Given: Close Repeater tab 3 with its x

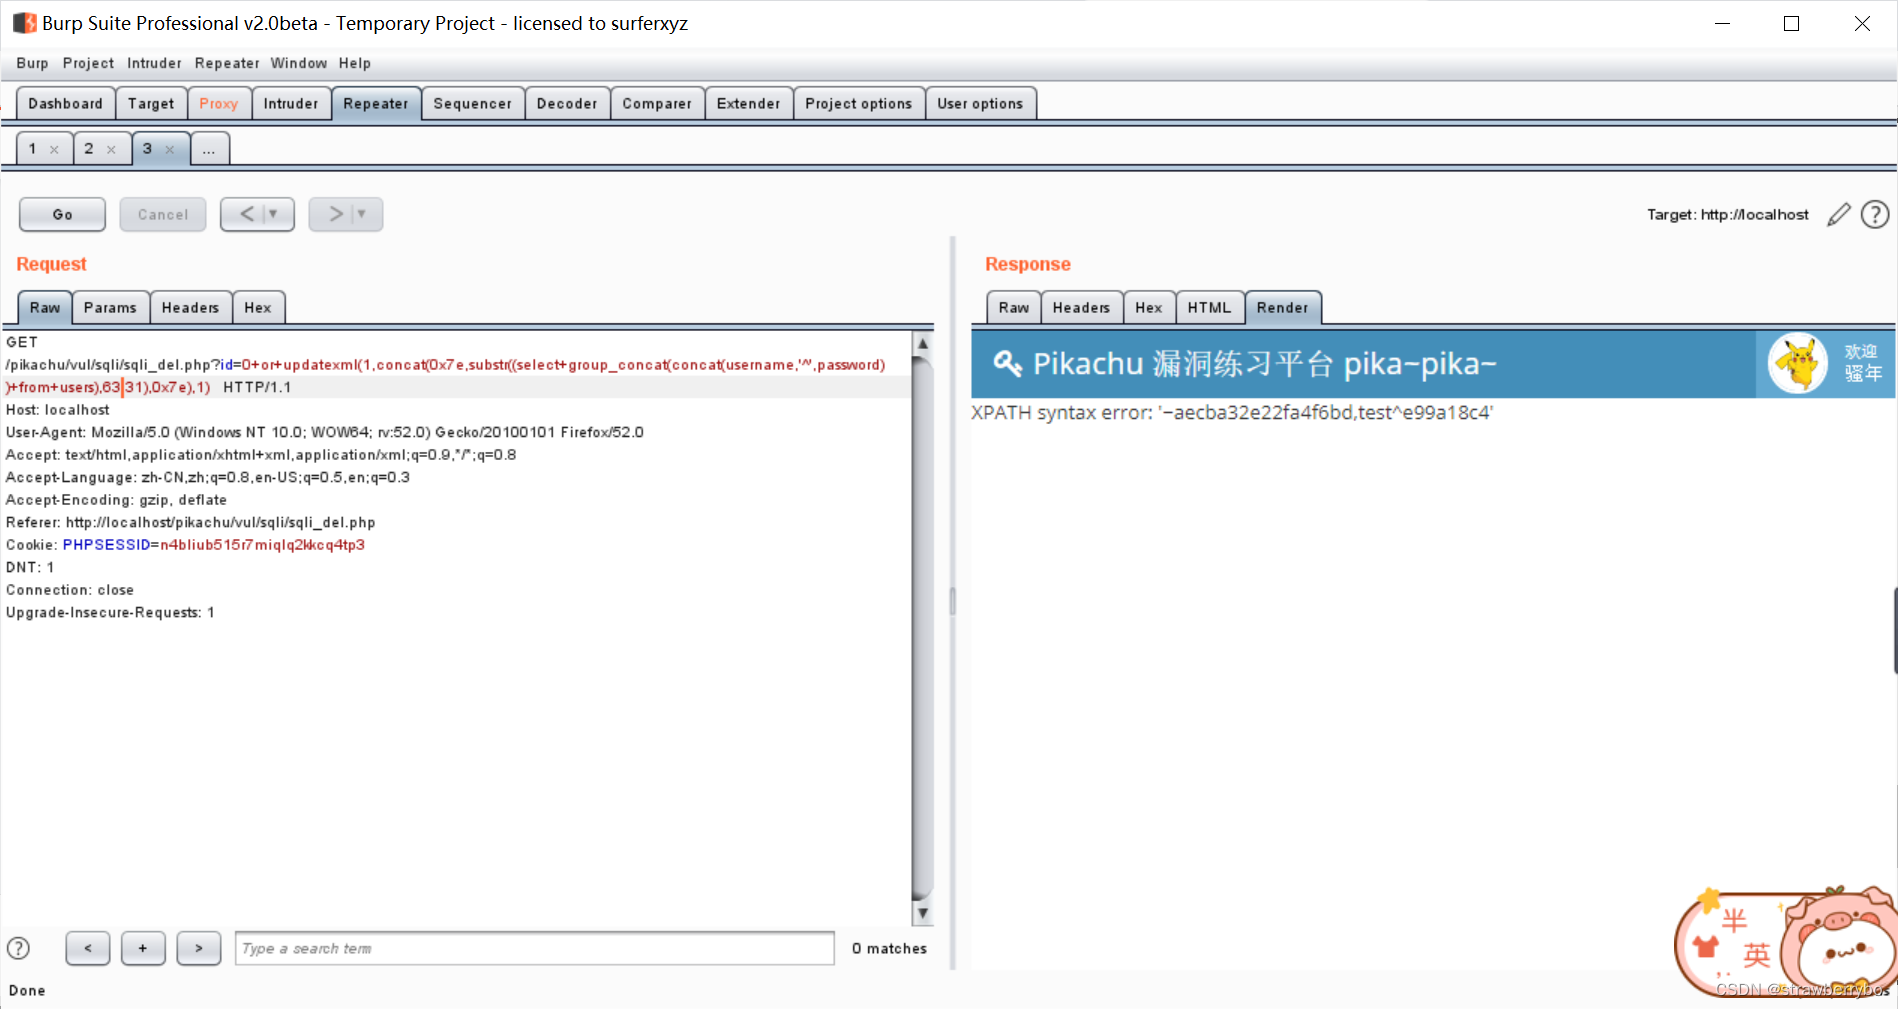Looking at the screenshot, I should click(170, 148).
